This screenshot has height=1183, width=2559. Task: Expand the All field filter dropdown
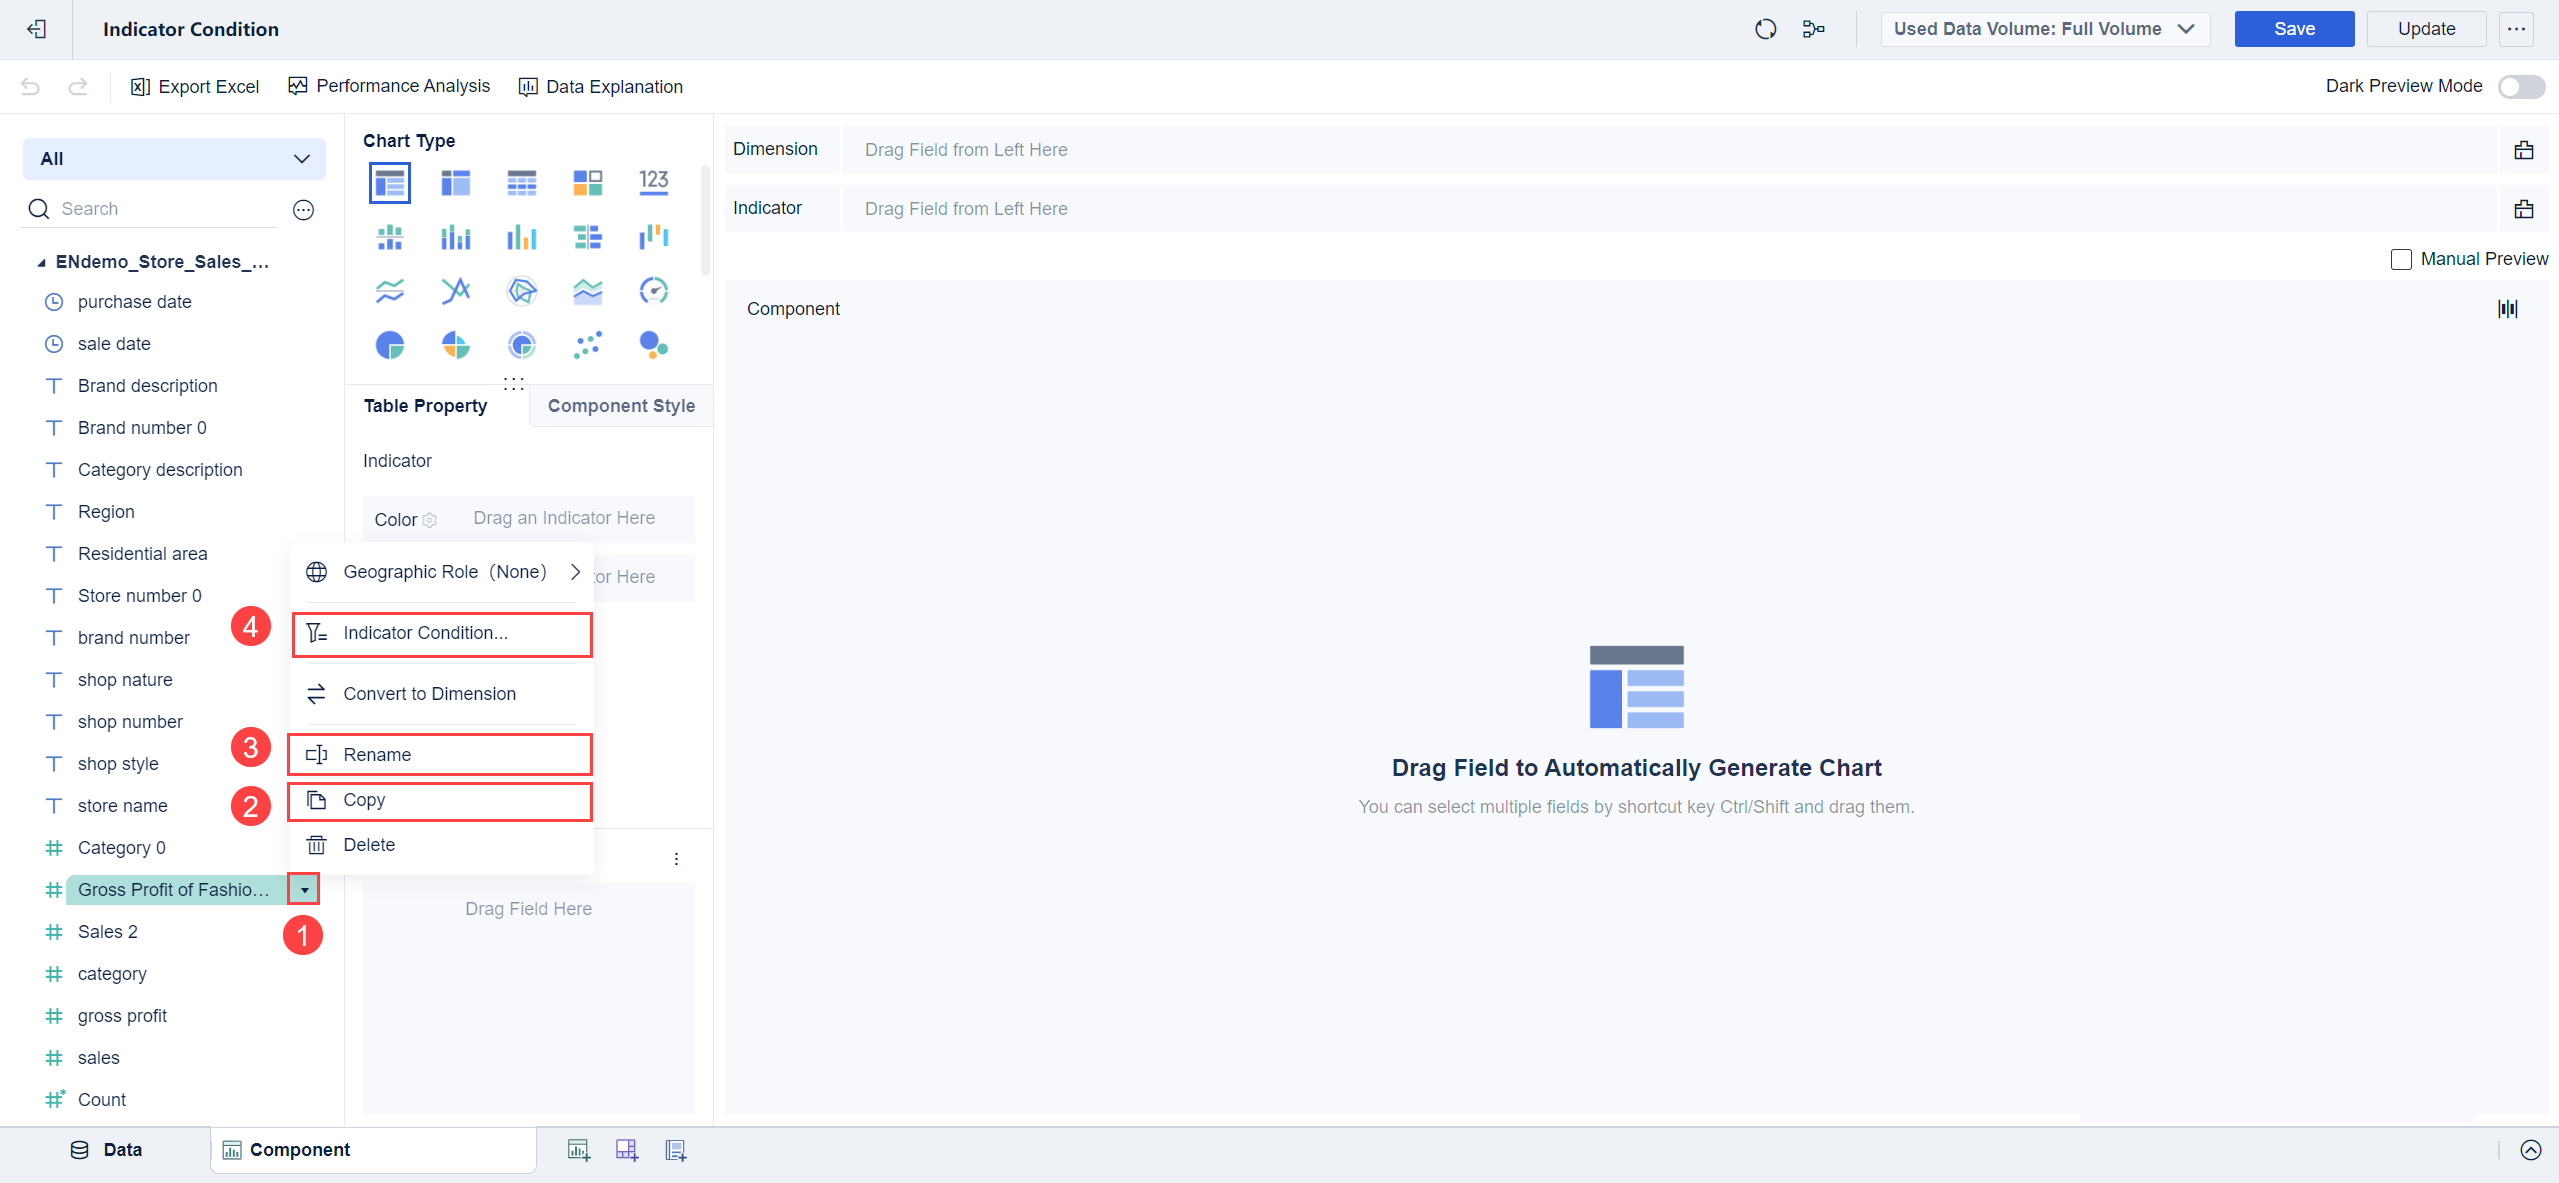click(174, 159)
